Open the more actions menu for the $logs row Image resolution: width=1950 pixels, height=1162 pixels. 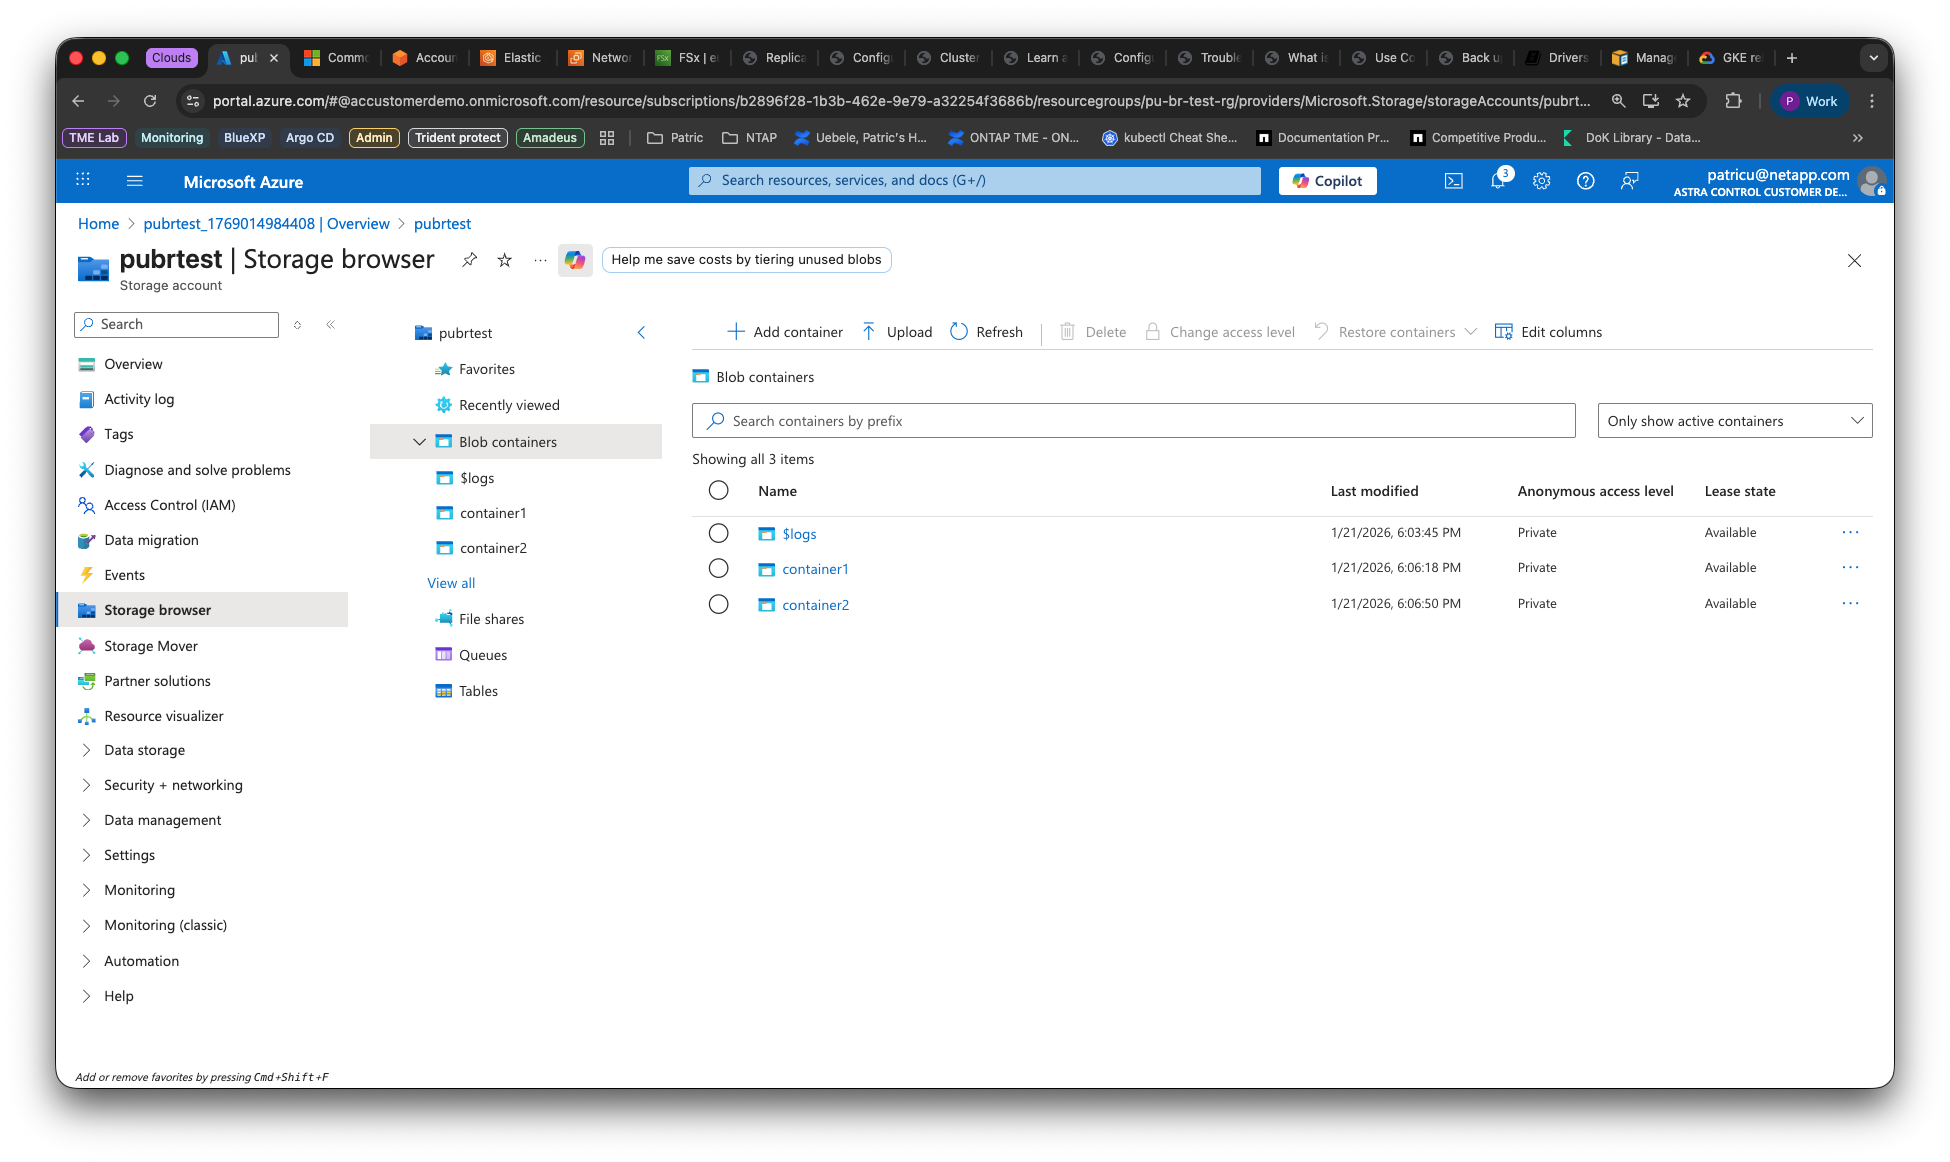(1851, 533)
